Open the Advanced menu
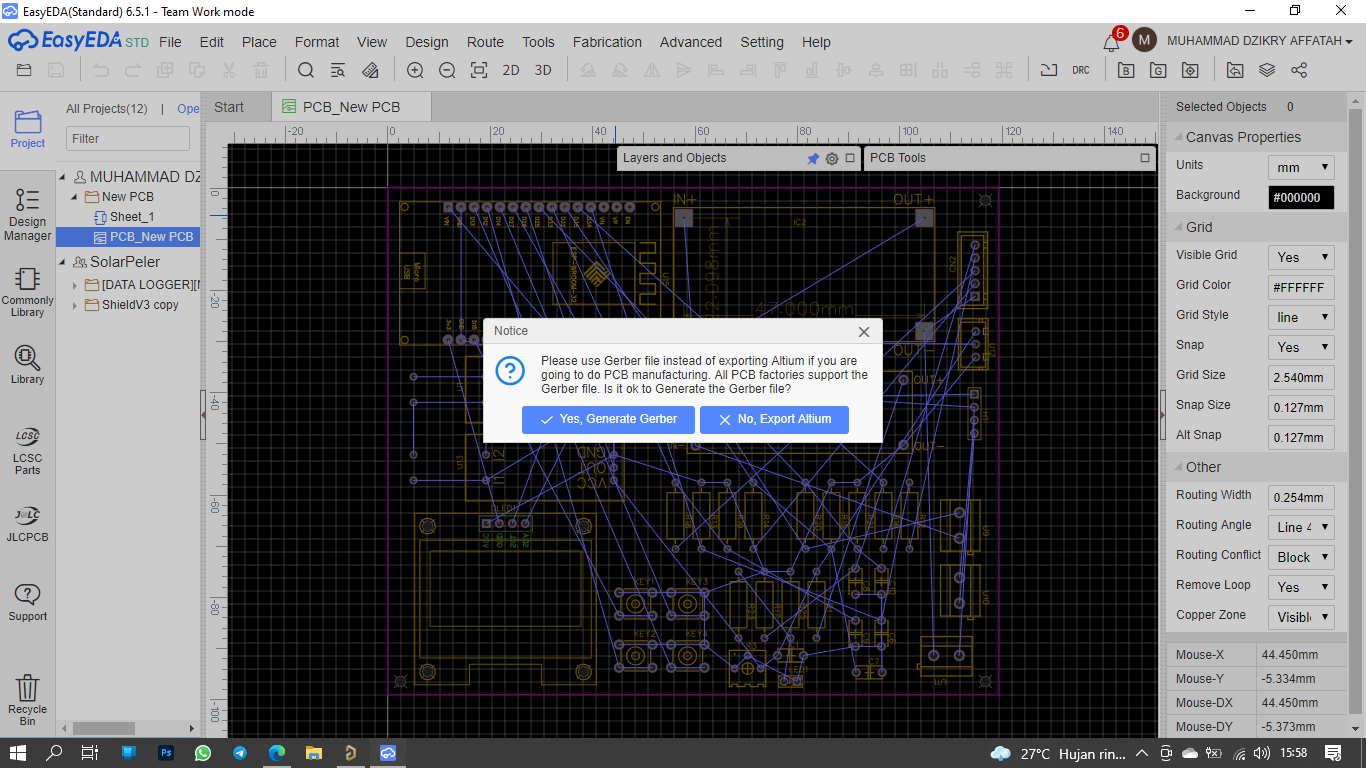This screenshot has width=1366, height=768. [x=690, y=42]
